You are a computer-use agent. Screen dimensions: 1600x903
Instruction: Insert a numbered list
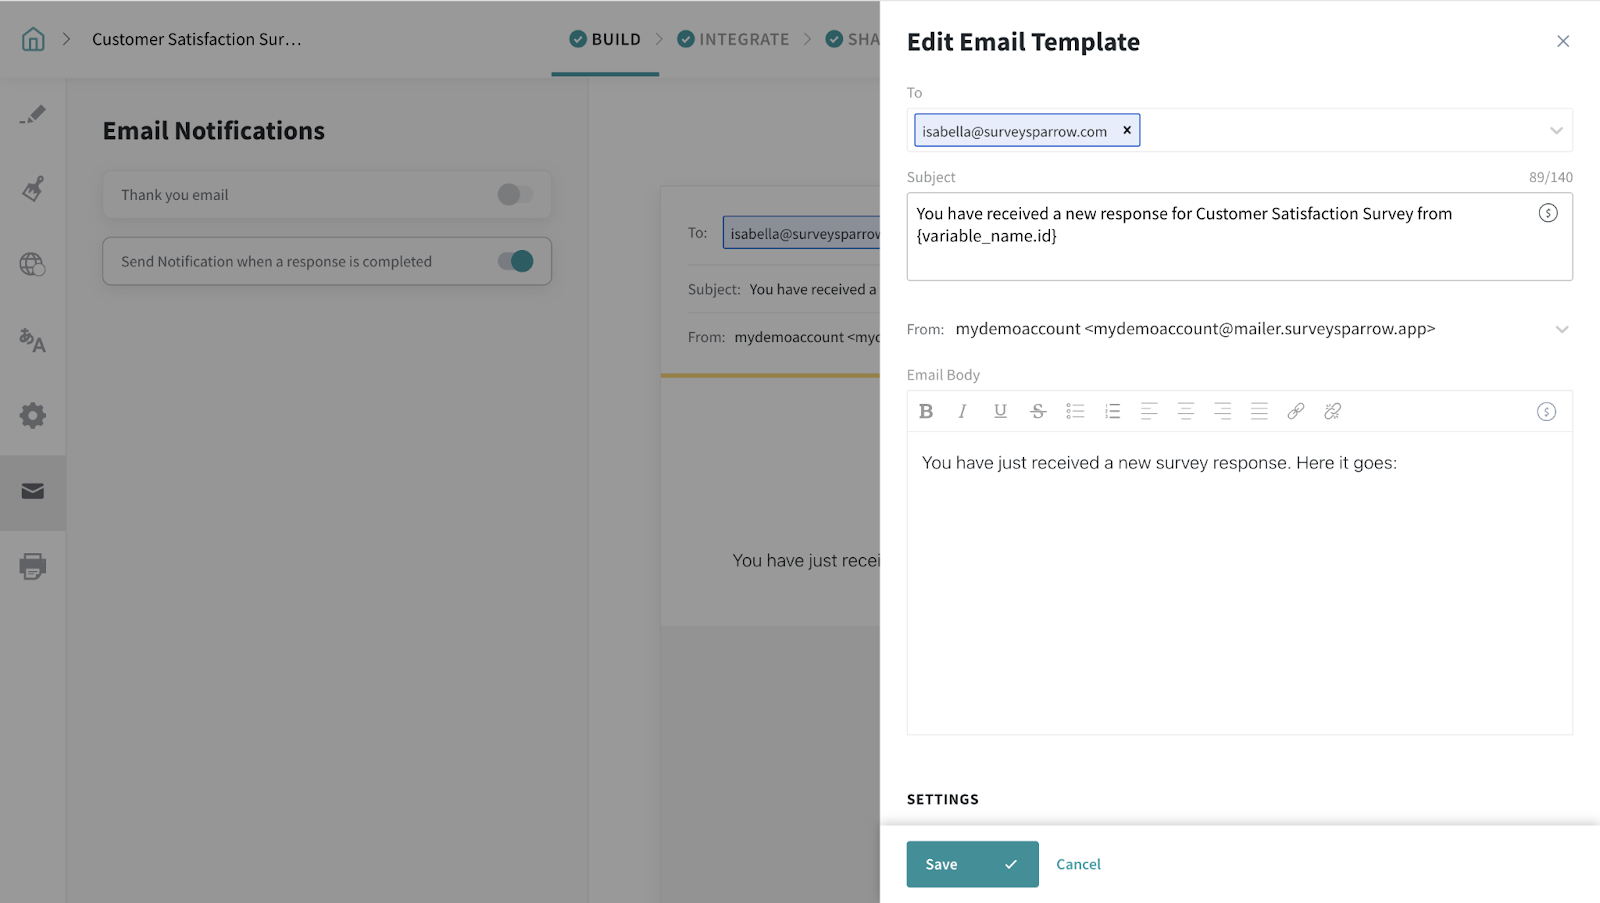(x=1112, y=411)
